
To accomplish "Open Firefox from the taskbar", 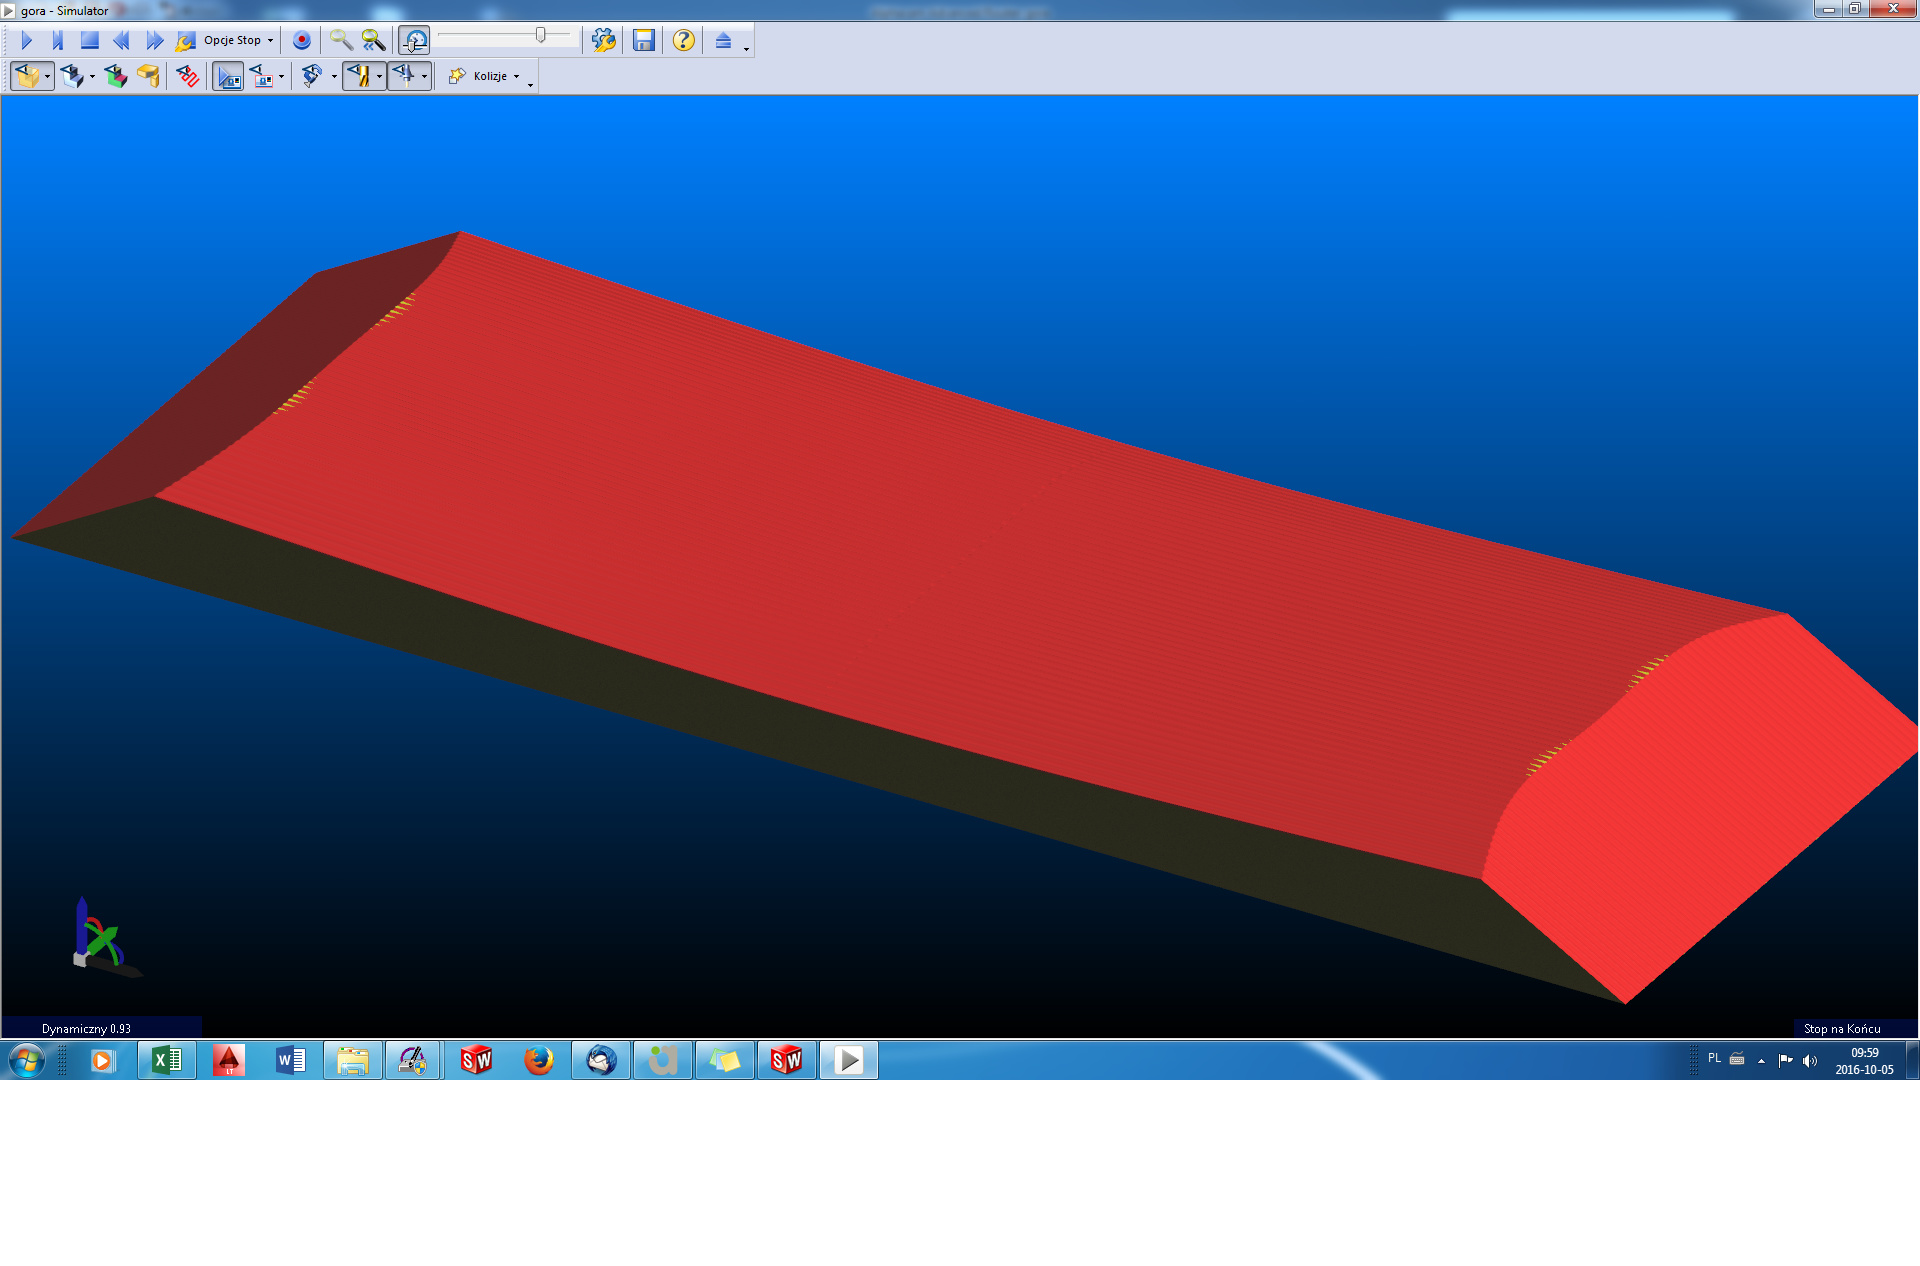I will pyautogui.click(x=538, y=1060).
